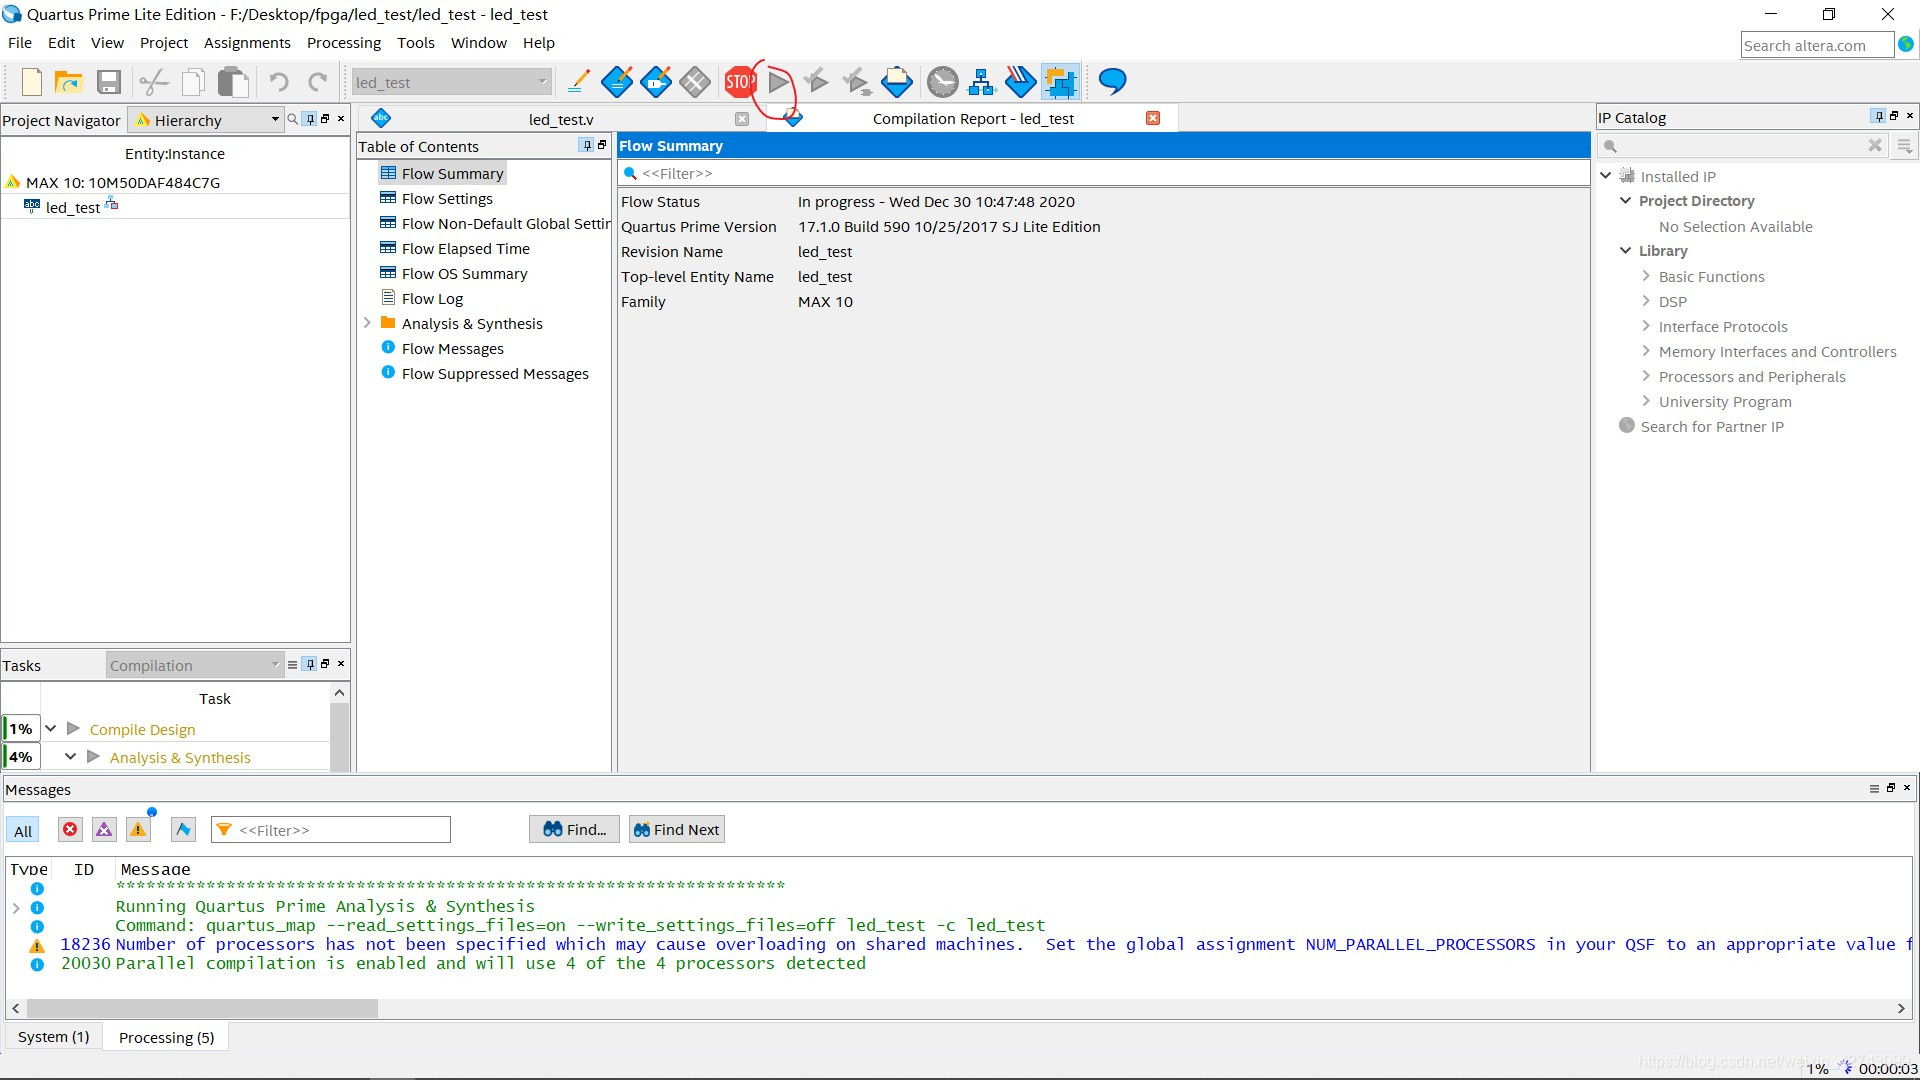Click the Find... button in Messages

[575, 830]
